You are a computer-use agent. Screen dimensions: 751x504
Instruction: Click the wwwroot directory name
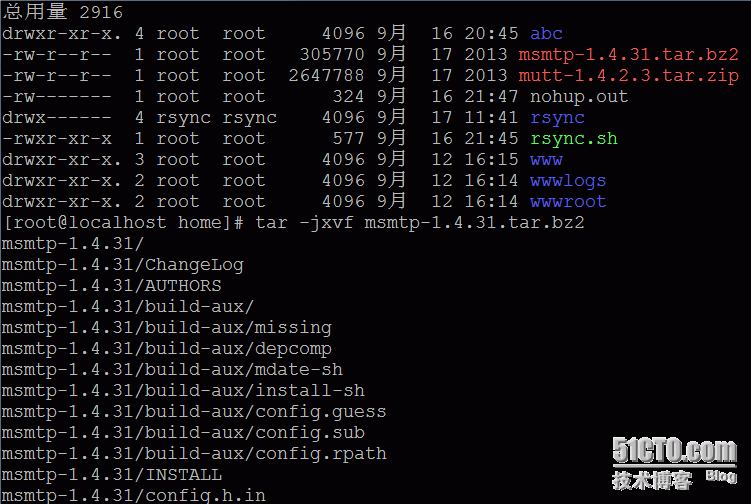(568, 202)
